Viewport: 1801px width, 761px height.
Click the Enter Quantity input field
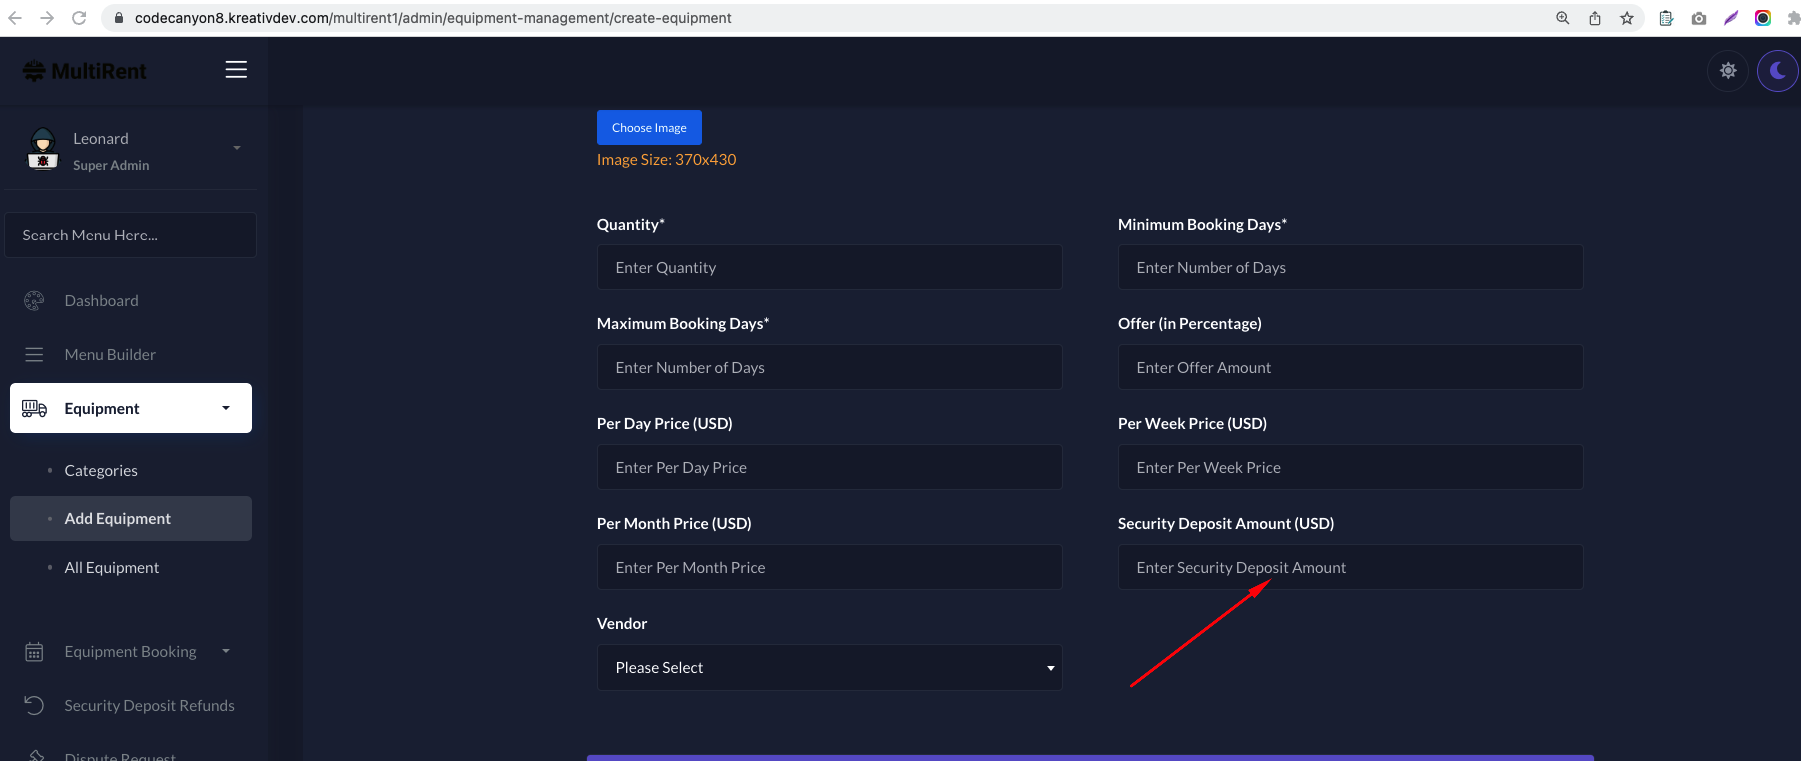coord(829,267)
